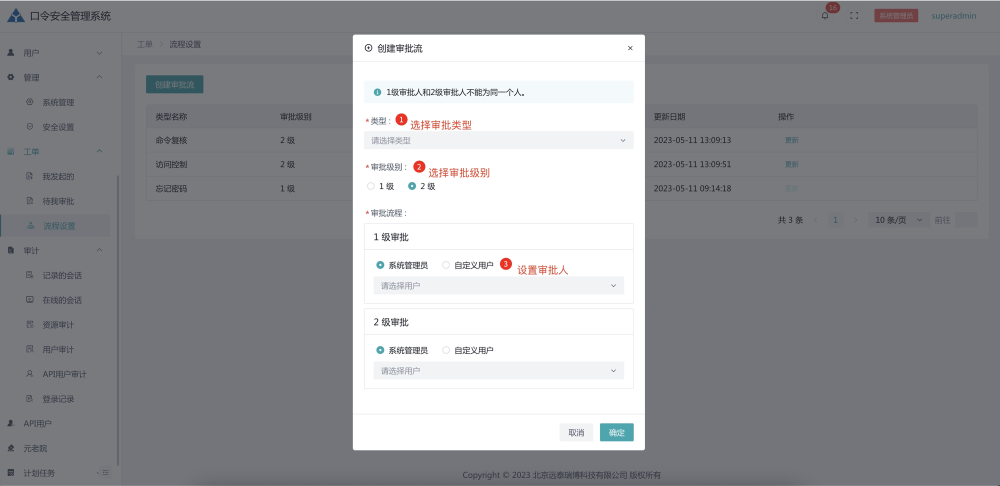Open 登录记录 sidebar item
This screenshot has width=1000, height=486.
click(x=58, y=399)
